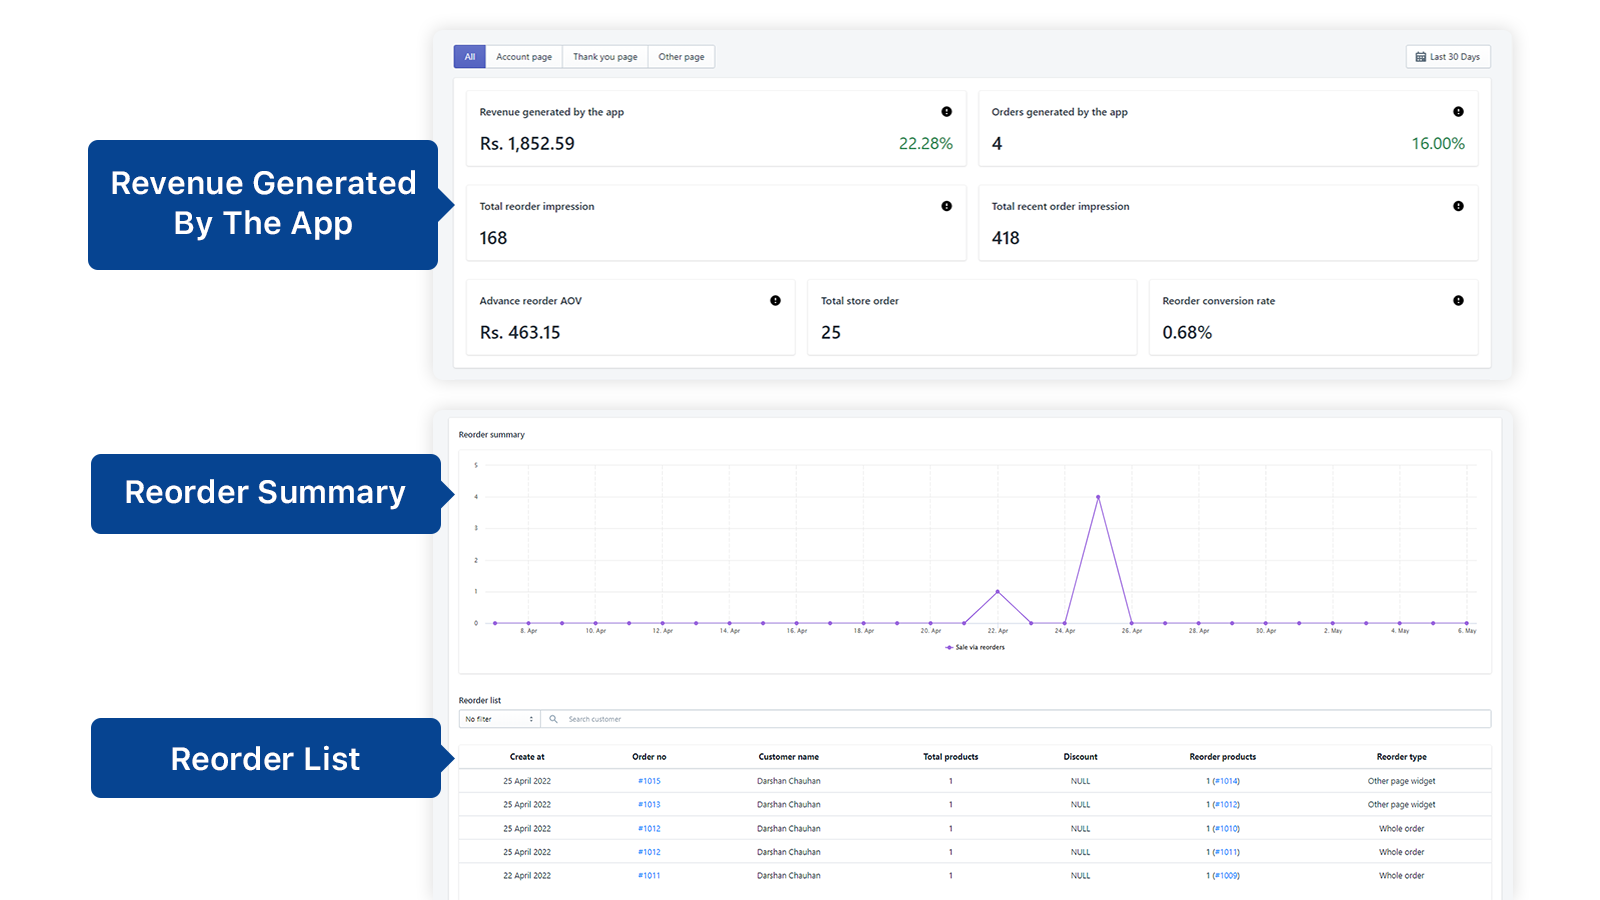The image size is (1600, 900).
Task: Open reorder product #1014 link
Action: click(x=1226, y=781)
